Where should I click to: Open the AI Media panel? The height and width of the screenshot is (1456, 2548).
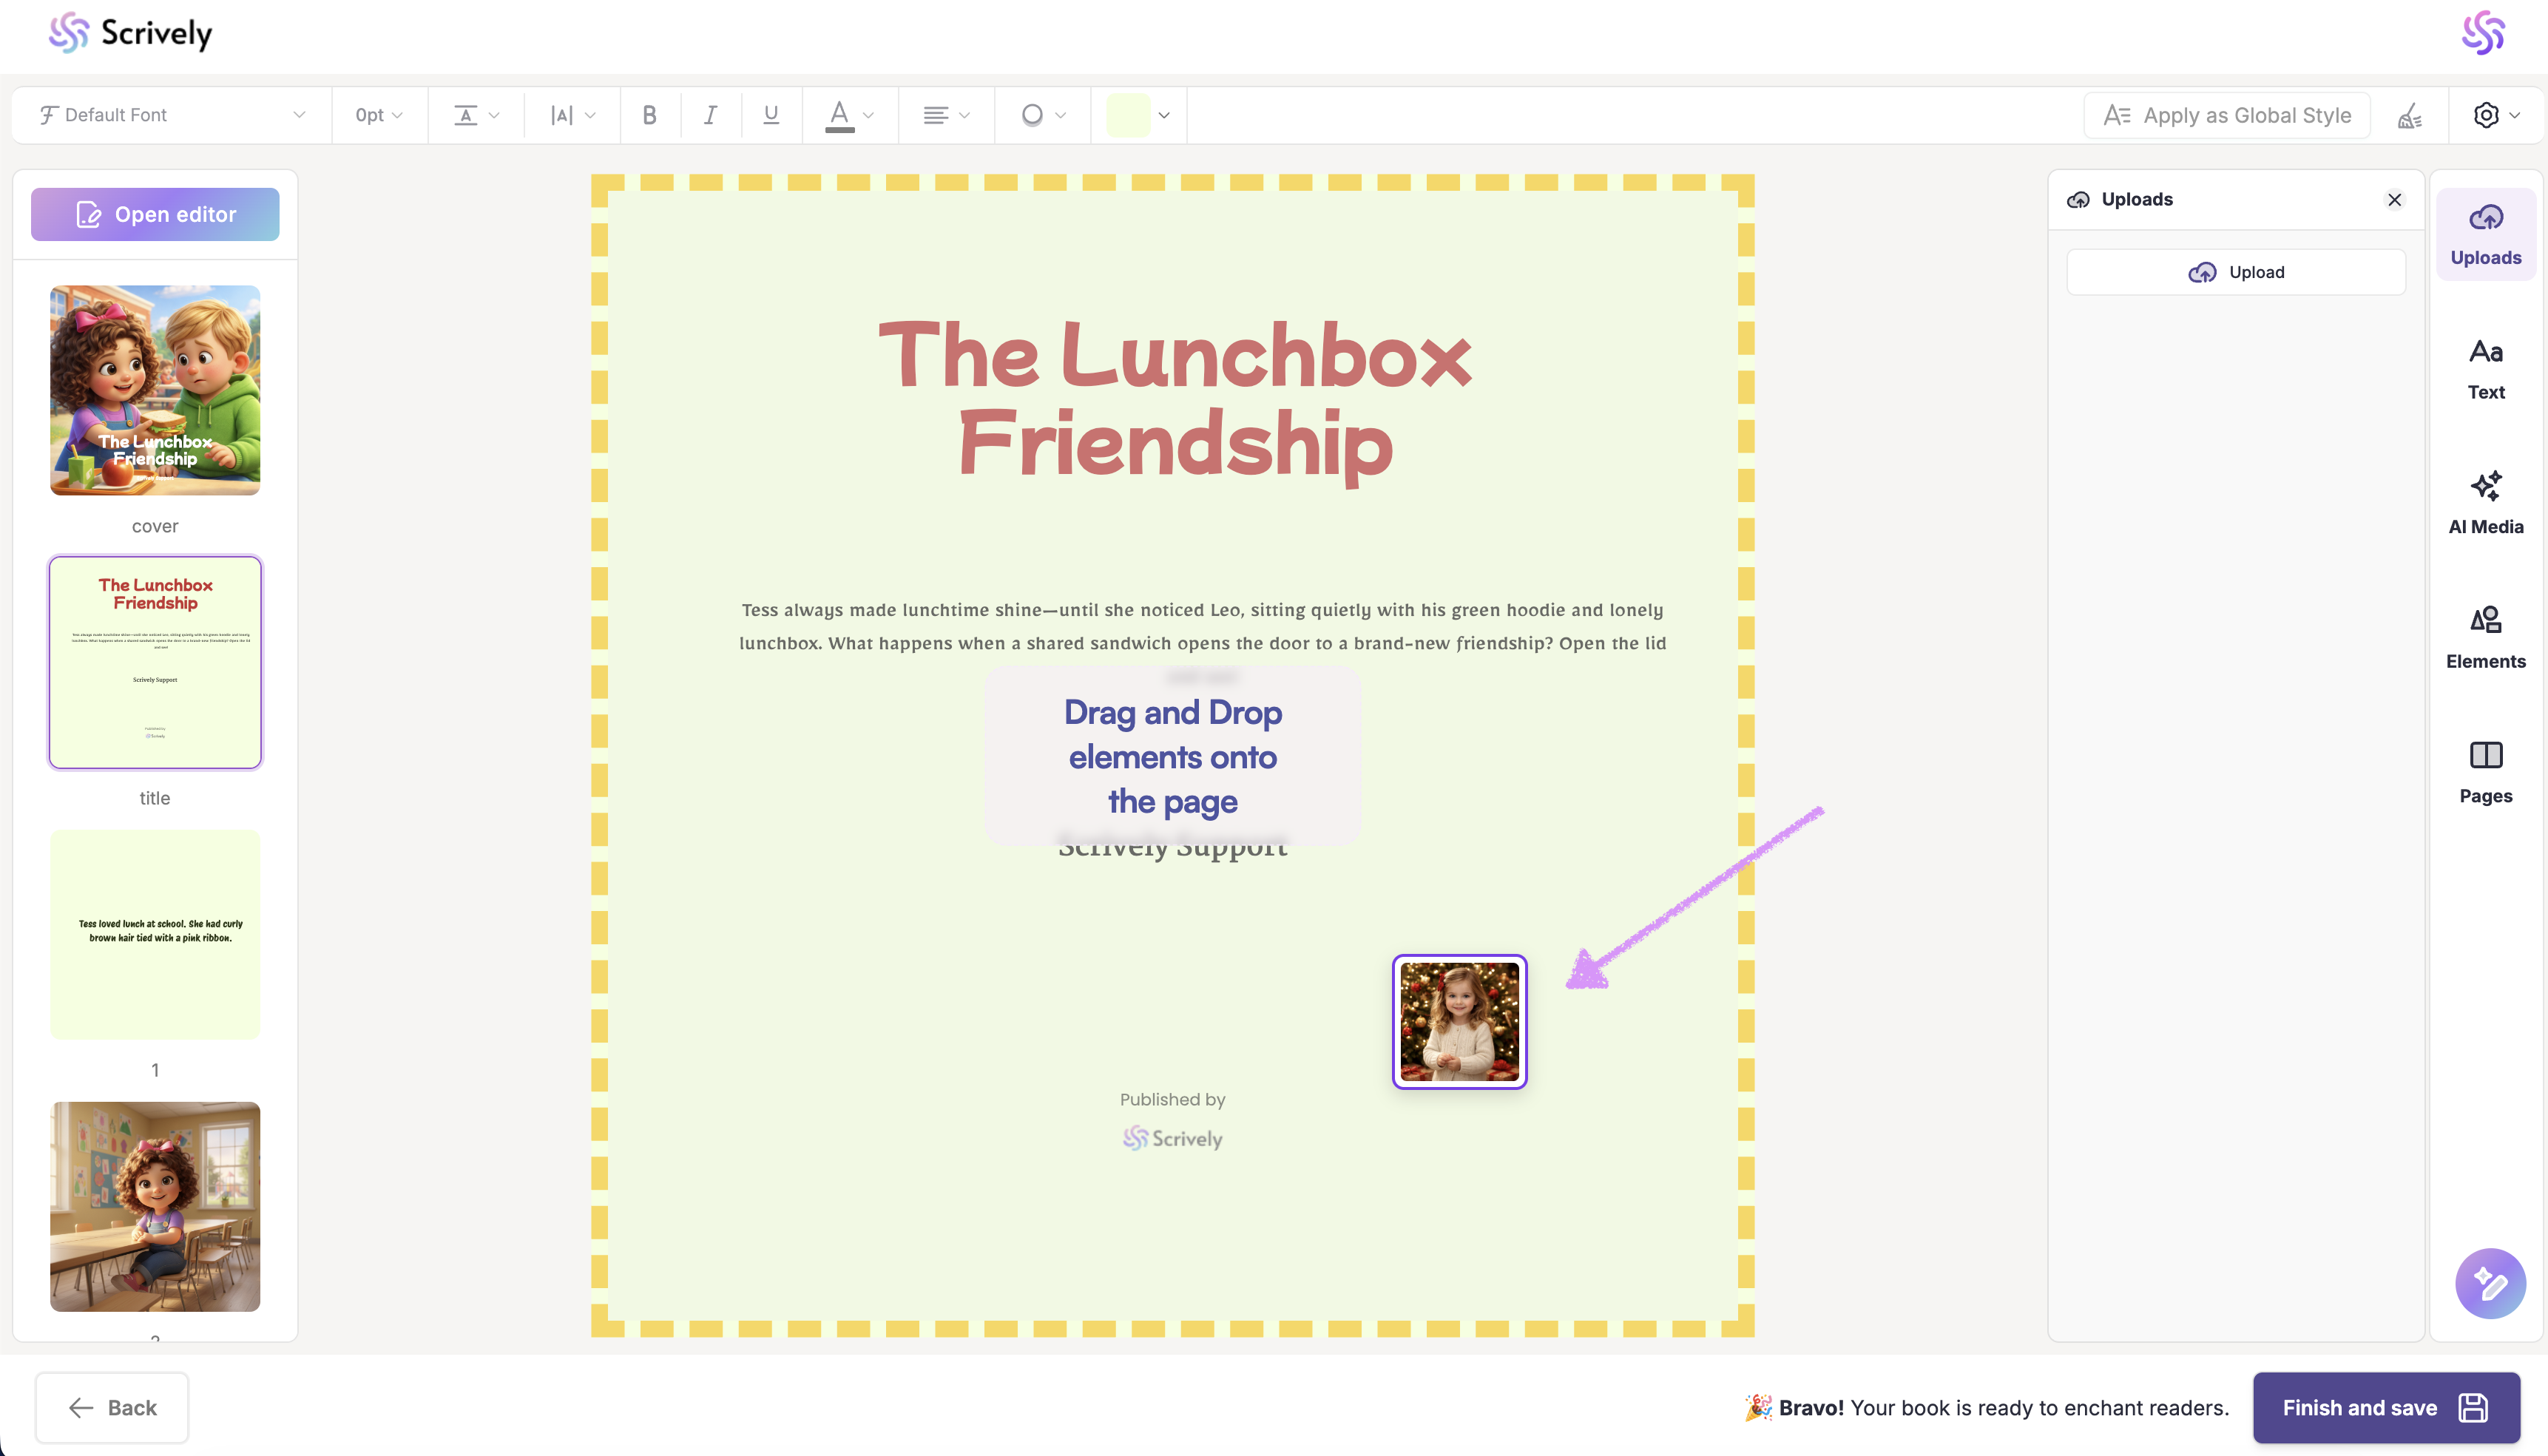click(x=2485, y=503)
